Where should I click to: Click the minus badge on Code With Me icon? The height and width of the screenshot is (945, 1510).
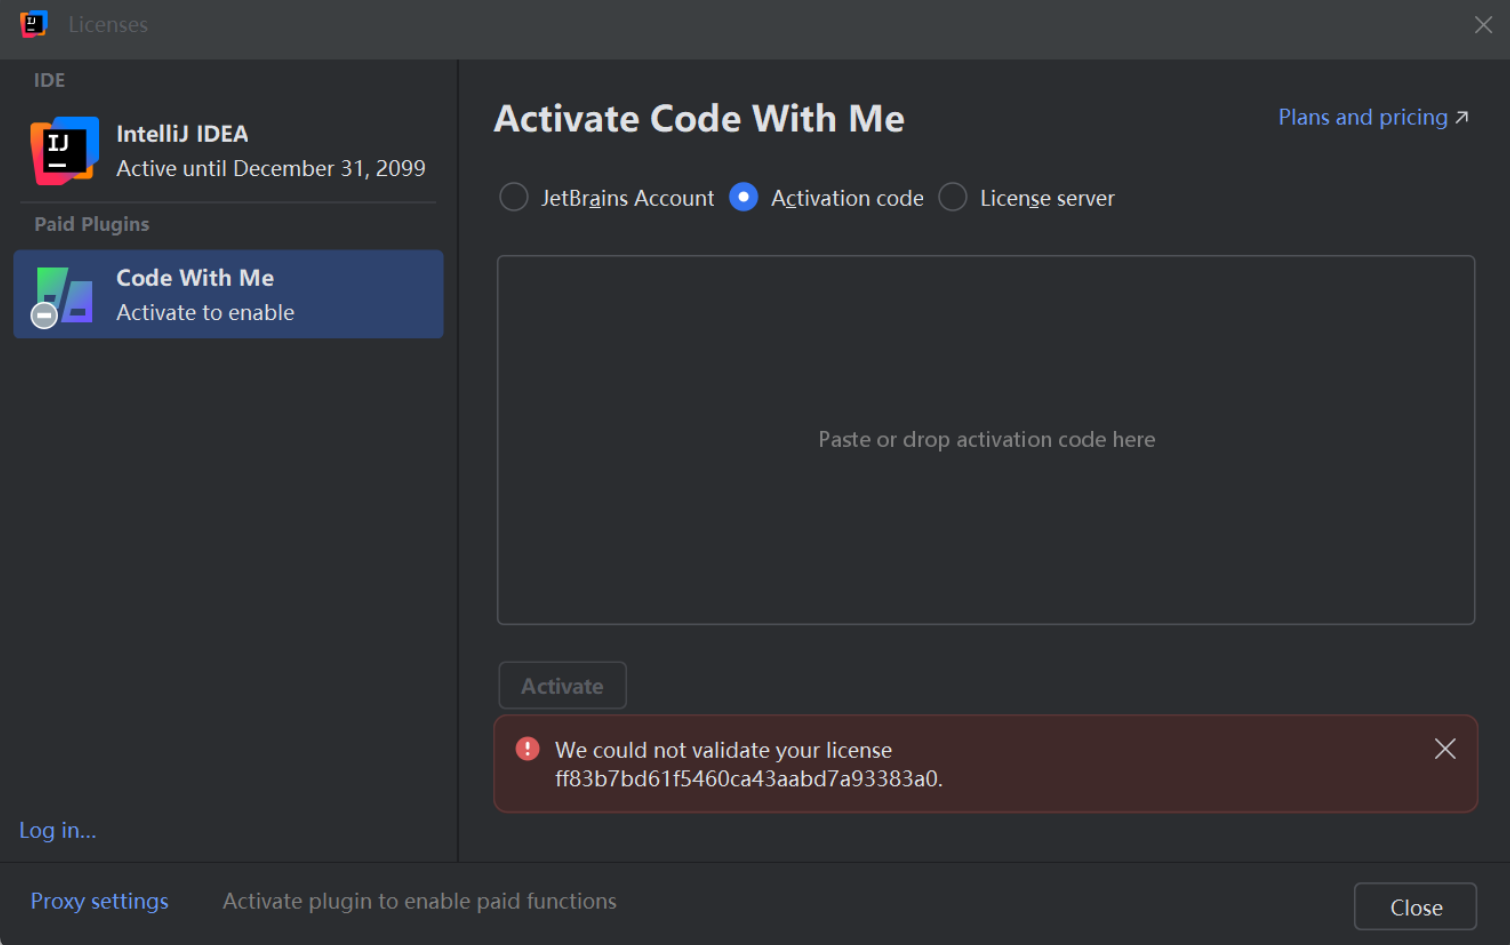[44, 316]
